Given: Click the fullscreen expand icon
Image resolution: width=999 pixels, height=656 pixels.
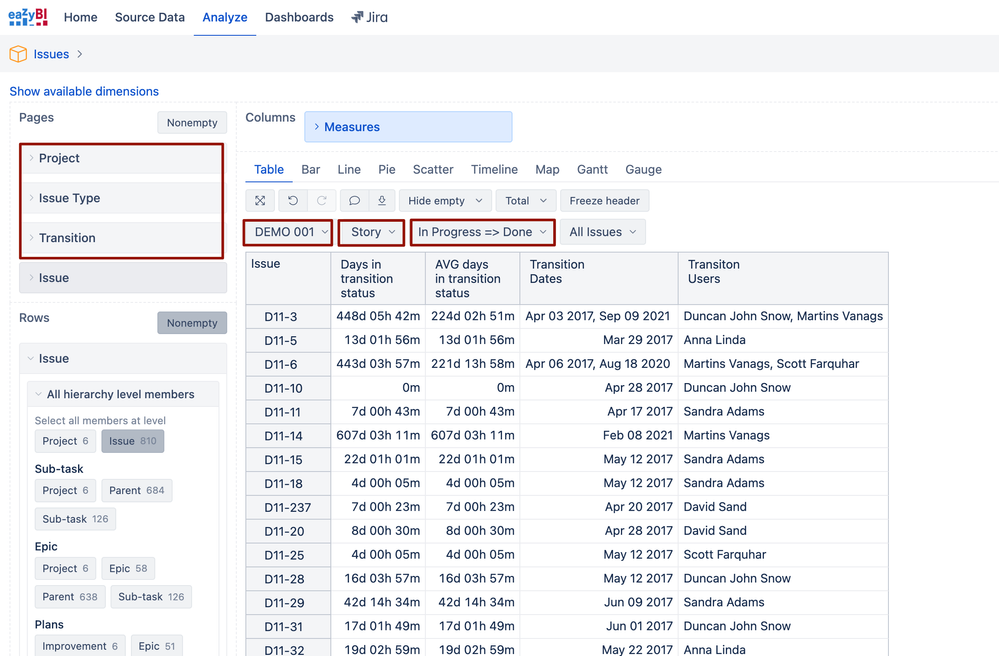Looking at the screenshot, I should (x=260, y=201).
